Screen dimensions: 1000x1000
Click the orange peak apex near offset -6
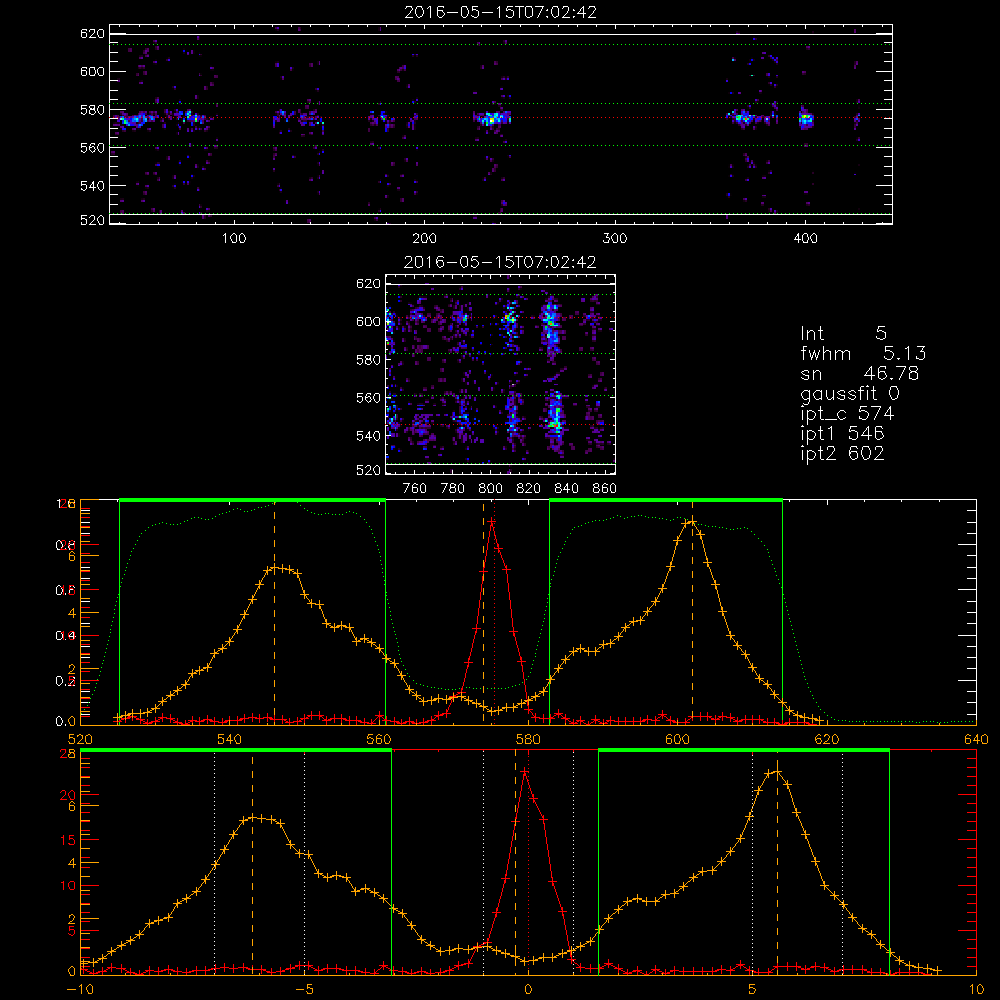coord(253,818)
